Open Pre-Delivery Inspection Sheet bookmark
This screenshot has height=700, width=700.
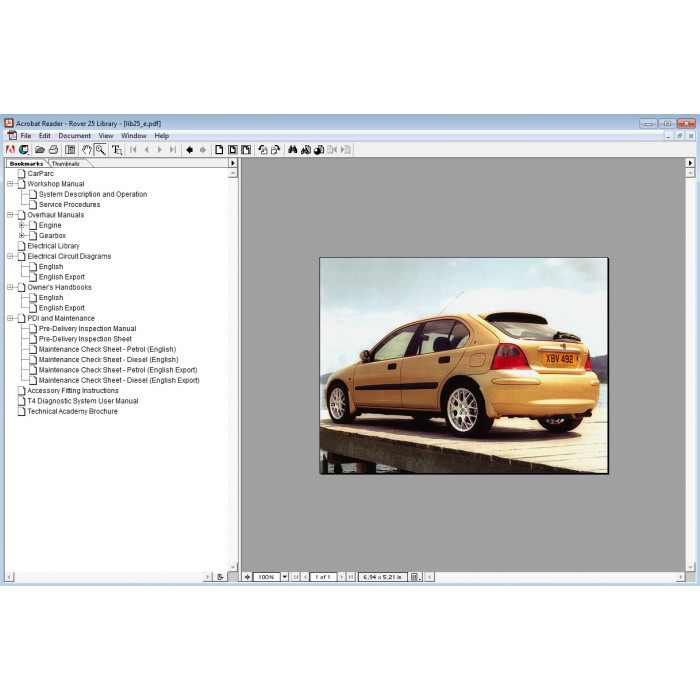[x=85, y=338]
